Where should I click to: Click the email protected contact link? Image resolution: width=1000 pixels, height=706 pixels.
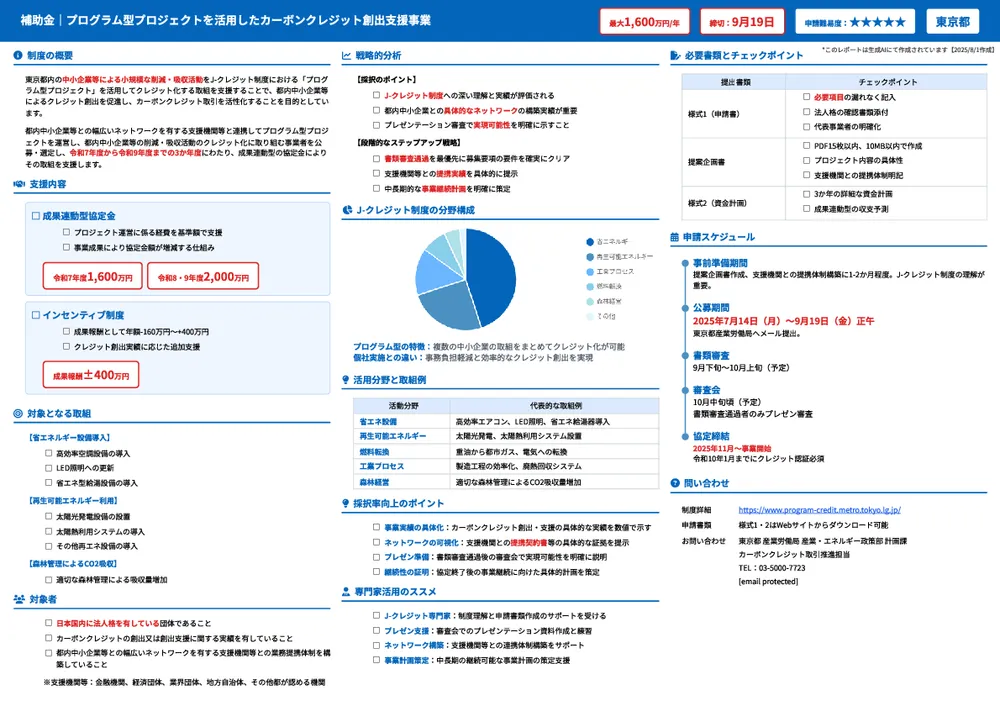[768, 582]
